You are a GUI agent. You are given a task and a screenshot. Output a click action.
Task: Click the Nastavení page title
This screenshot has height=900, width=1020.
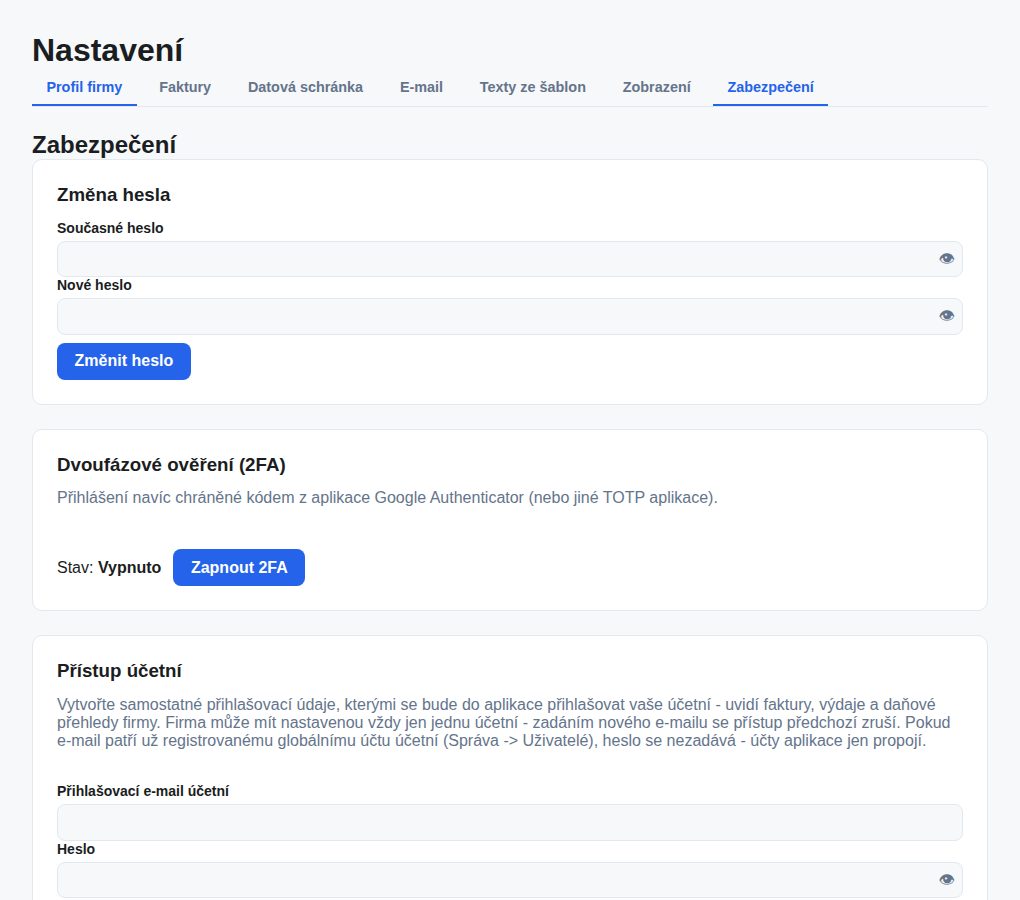108,50
